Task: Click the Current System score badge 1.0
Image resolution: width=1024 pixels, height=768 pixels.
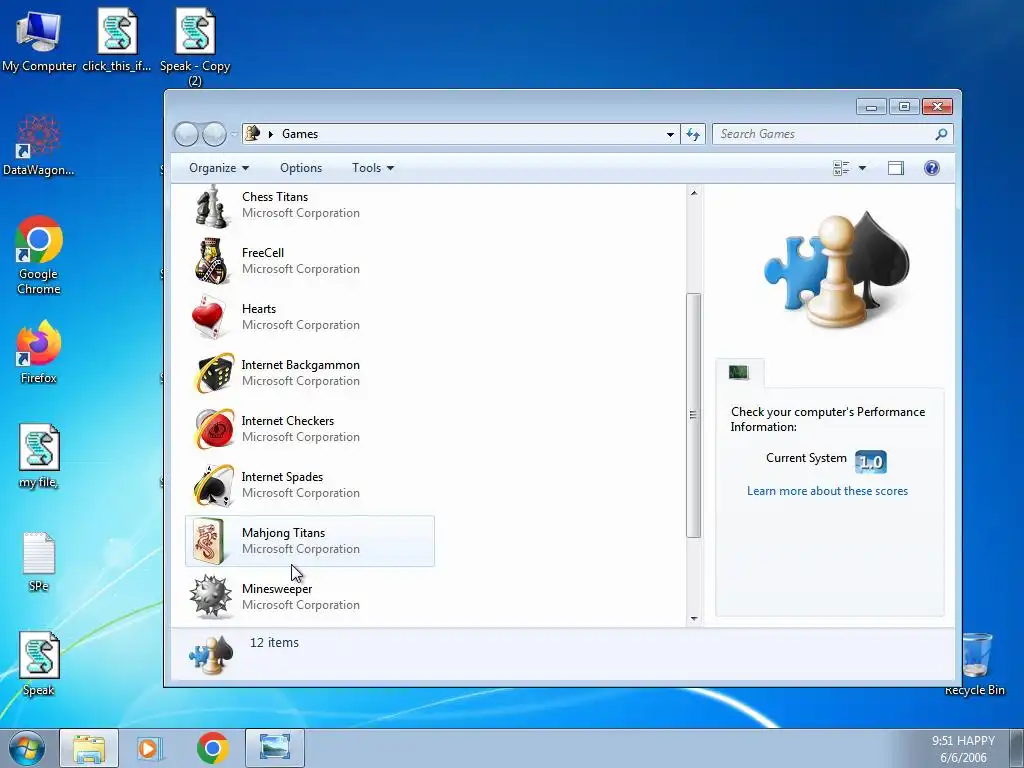Action: [x=871, y=462]
